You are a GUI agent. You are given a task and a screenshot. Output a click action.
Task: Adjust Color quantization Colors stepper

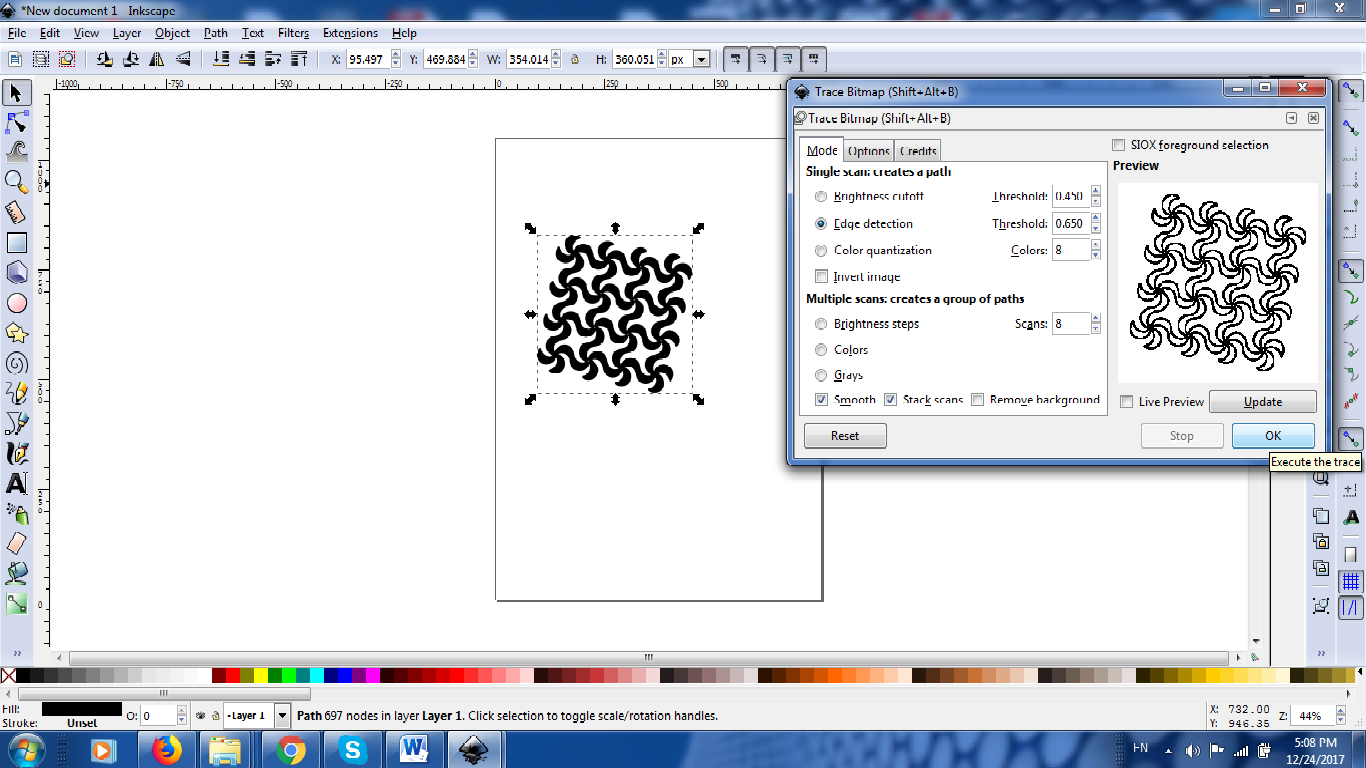coord(1096,250)
